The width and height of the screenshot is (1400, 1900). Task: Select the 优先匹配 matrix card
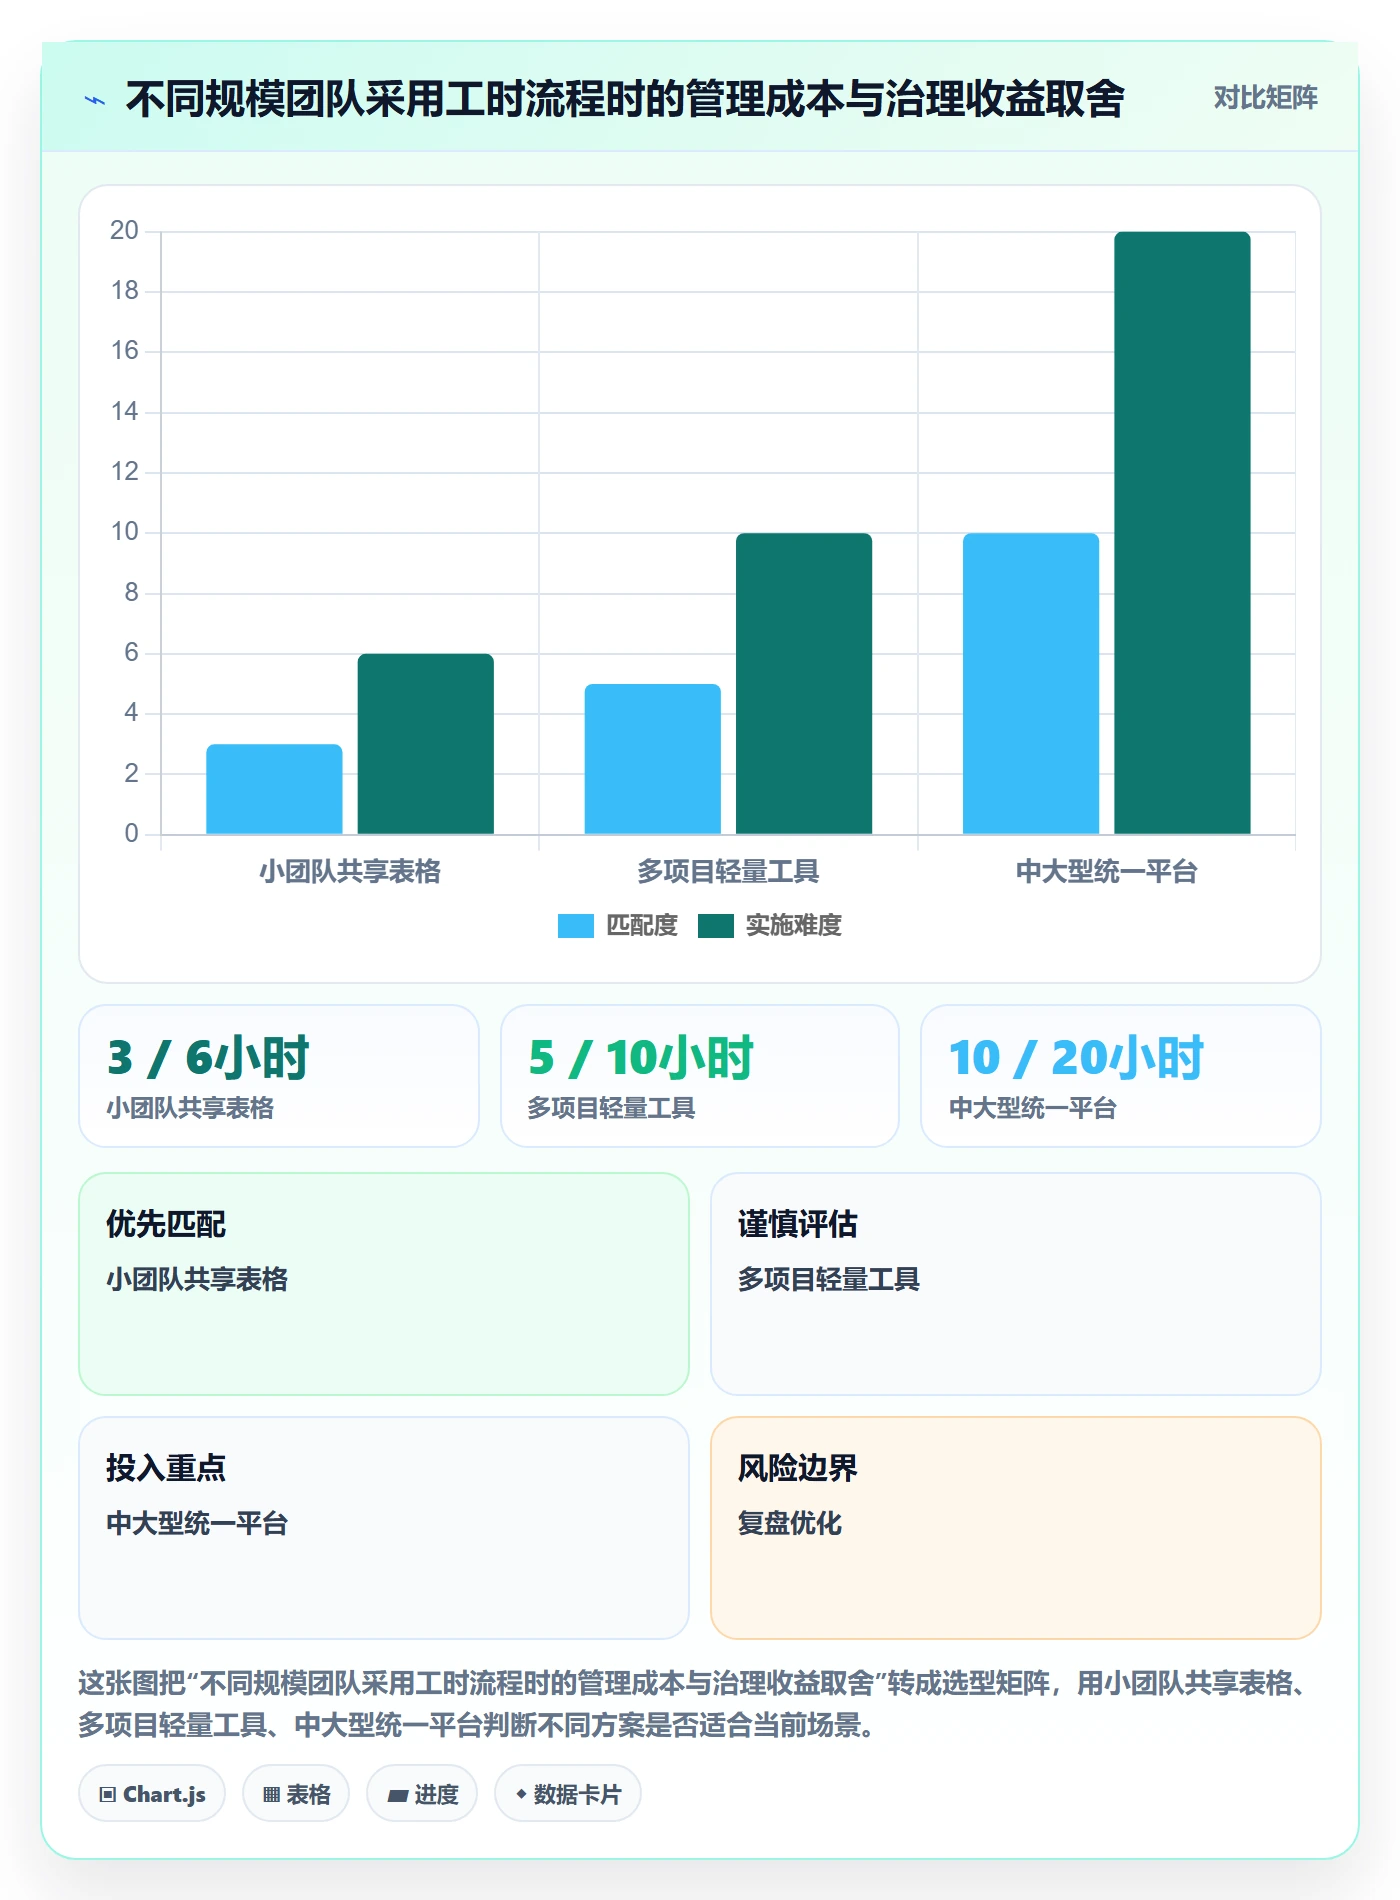[x=384, y=1284]
